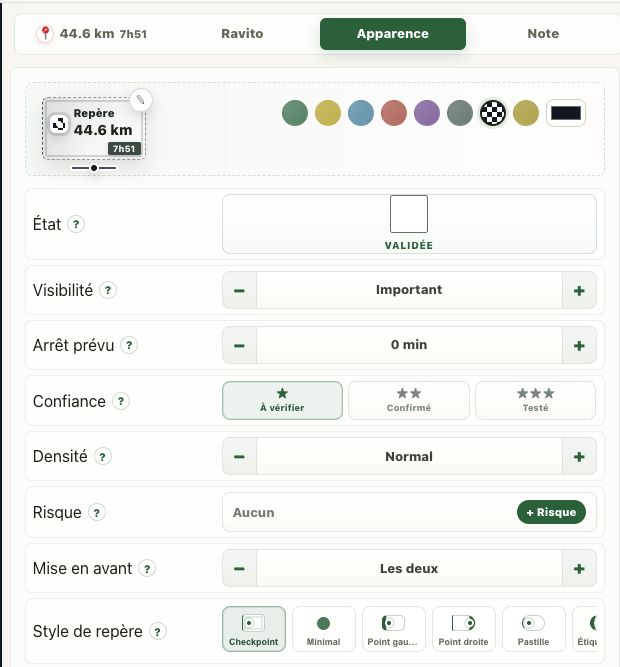The width and height of the screenshot is (620, 667).
Task: Select the Testé confidence level
Action: tap(535, 400)
